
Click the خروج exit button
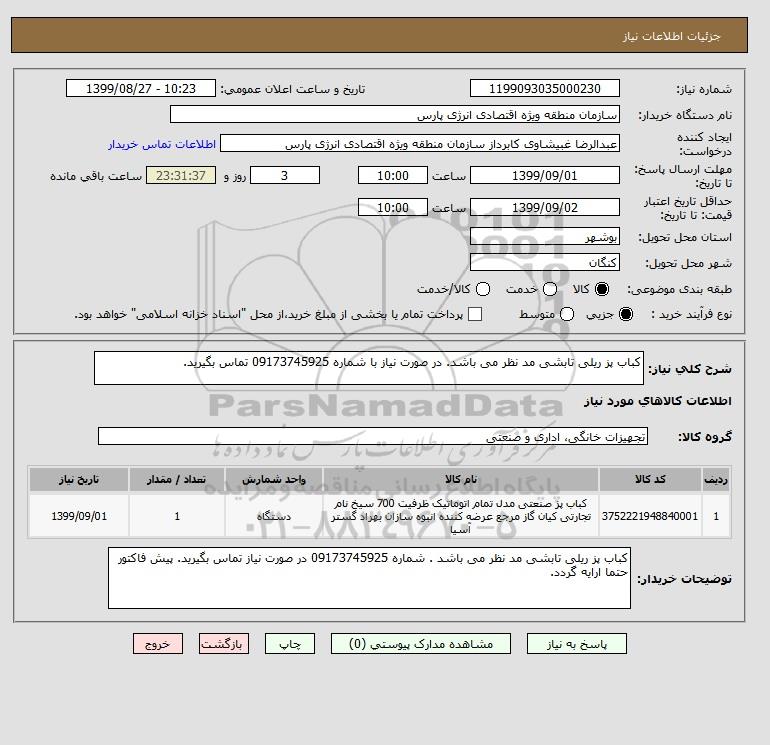tap(158, 644)
